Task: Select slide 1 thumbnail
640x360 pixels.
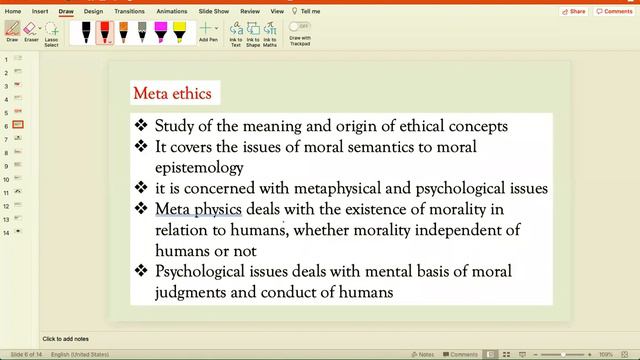Action: [18, 58]
